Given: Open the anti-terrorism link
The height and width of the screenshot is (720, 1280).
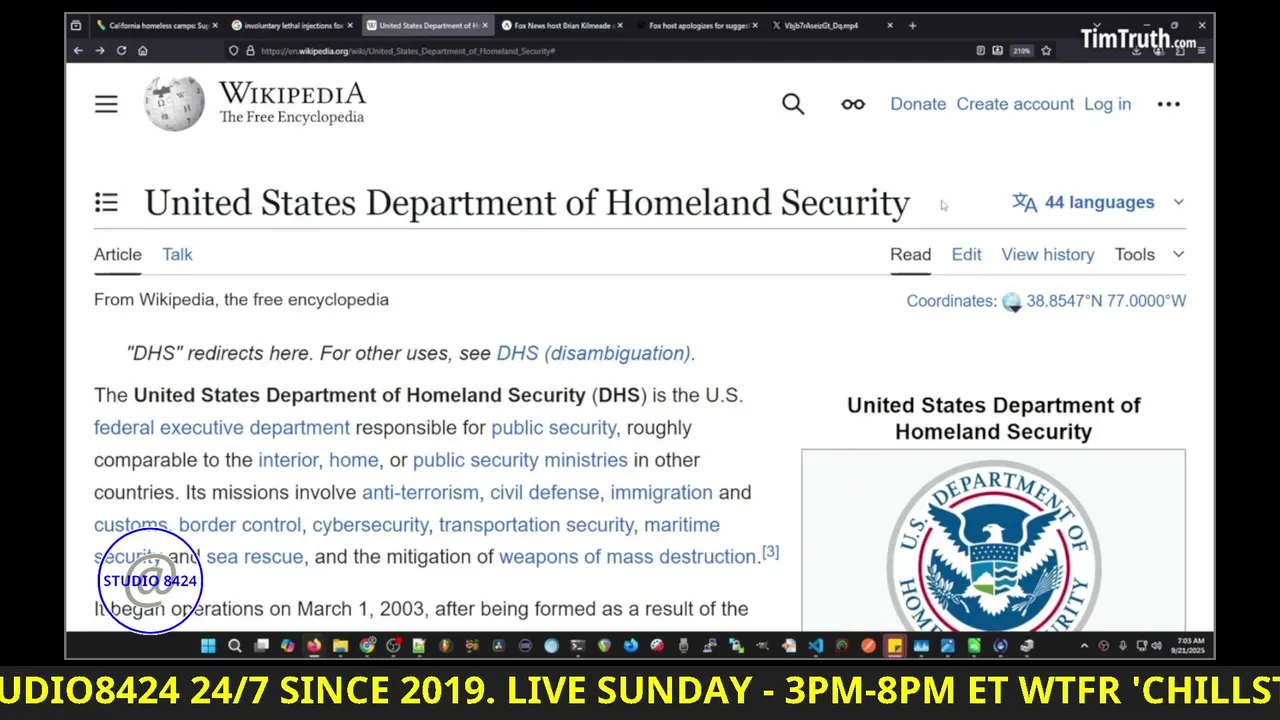Looking at the screenshot, I should coord(420,492).
